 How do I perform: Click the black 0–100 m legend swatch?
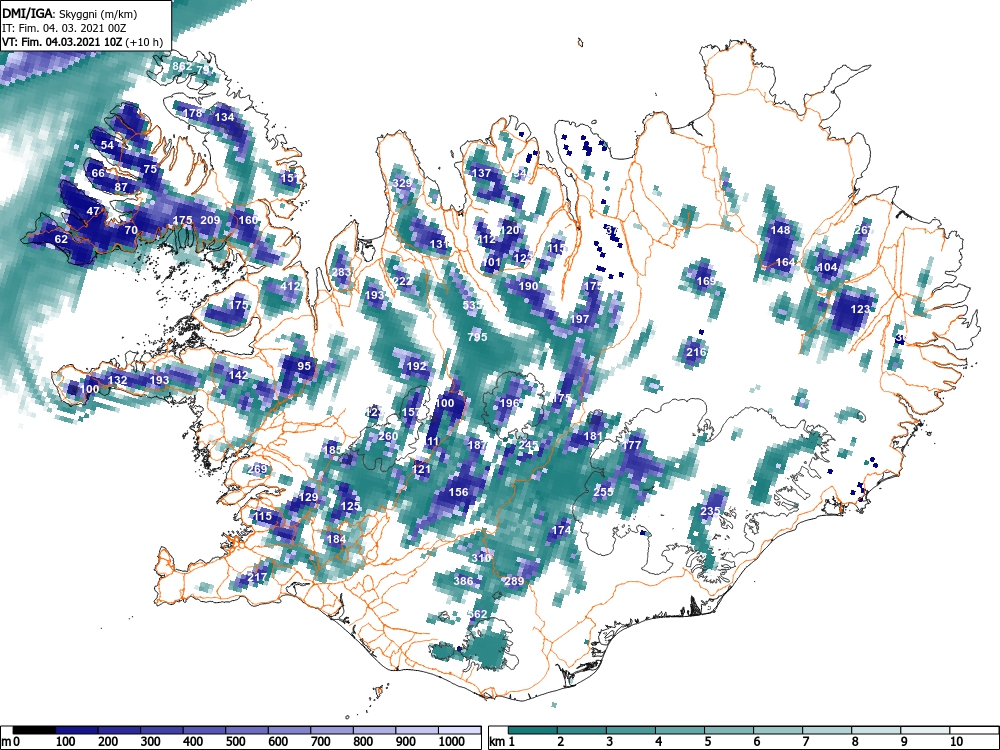pos(34,730)
